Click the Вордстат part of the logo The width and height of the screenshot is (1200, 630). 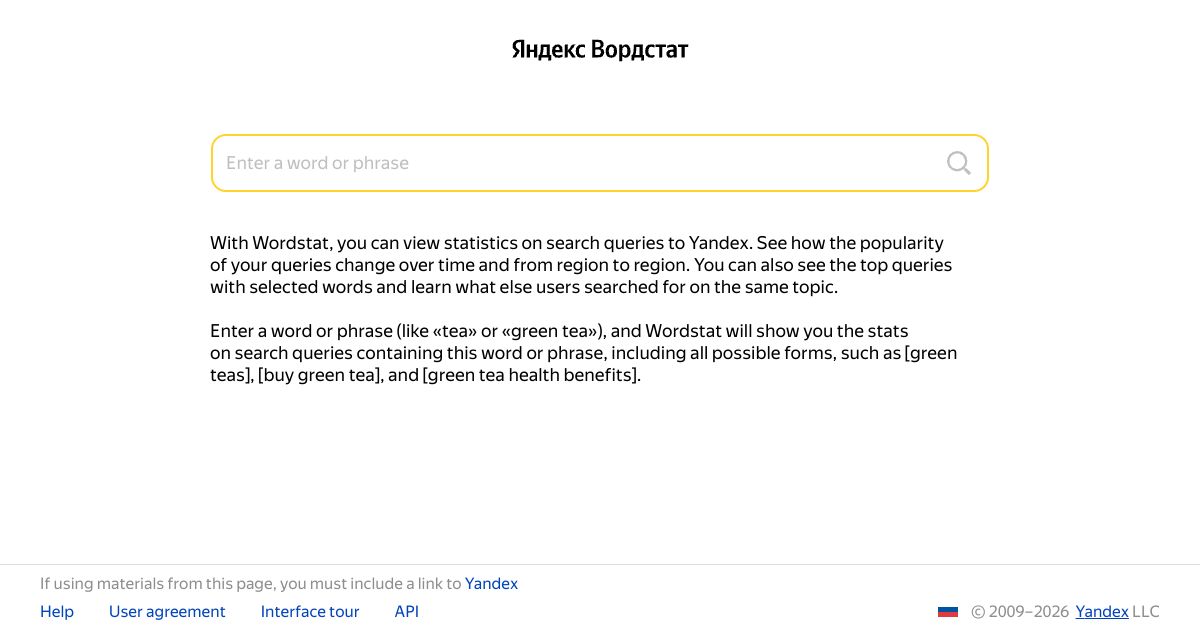640,49
